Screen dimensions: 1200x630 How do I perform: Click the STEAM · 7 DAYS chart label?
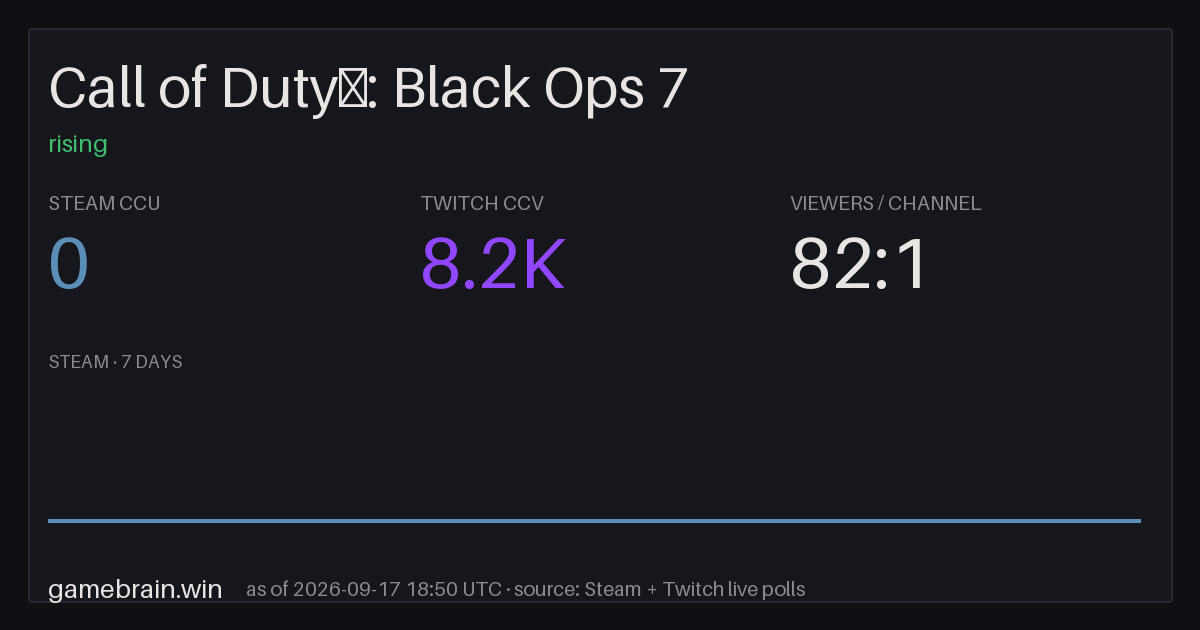click(115, 362)
